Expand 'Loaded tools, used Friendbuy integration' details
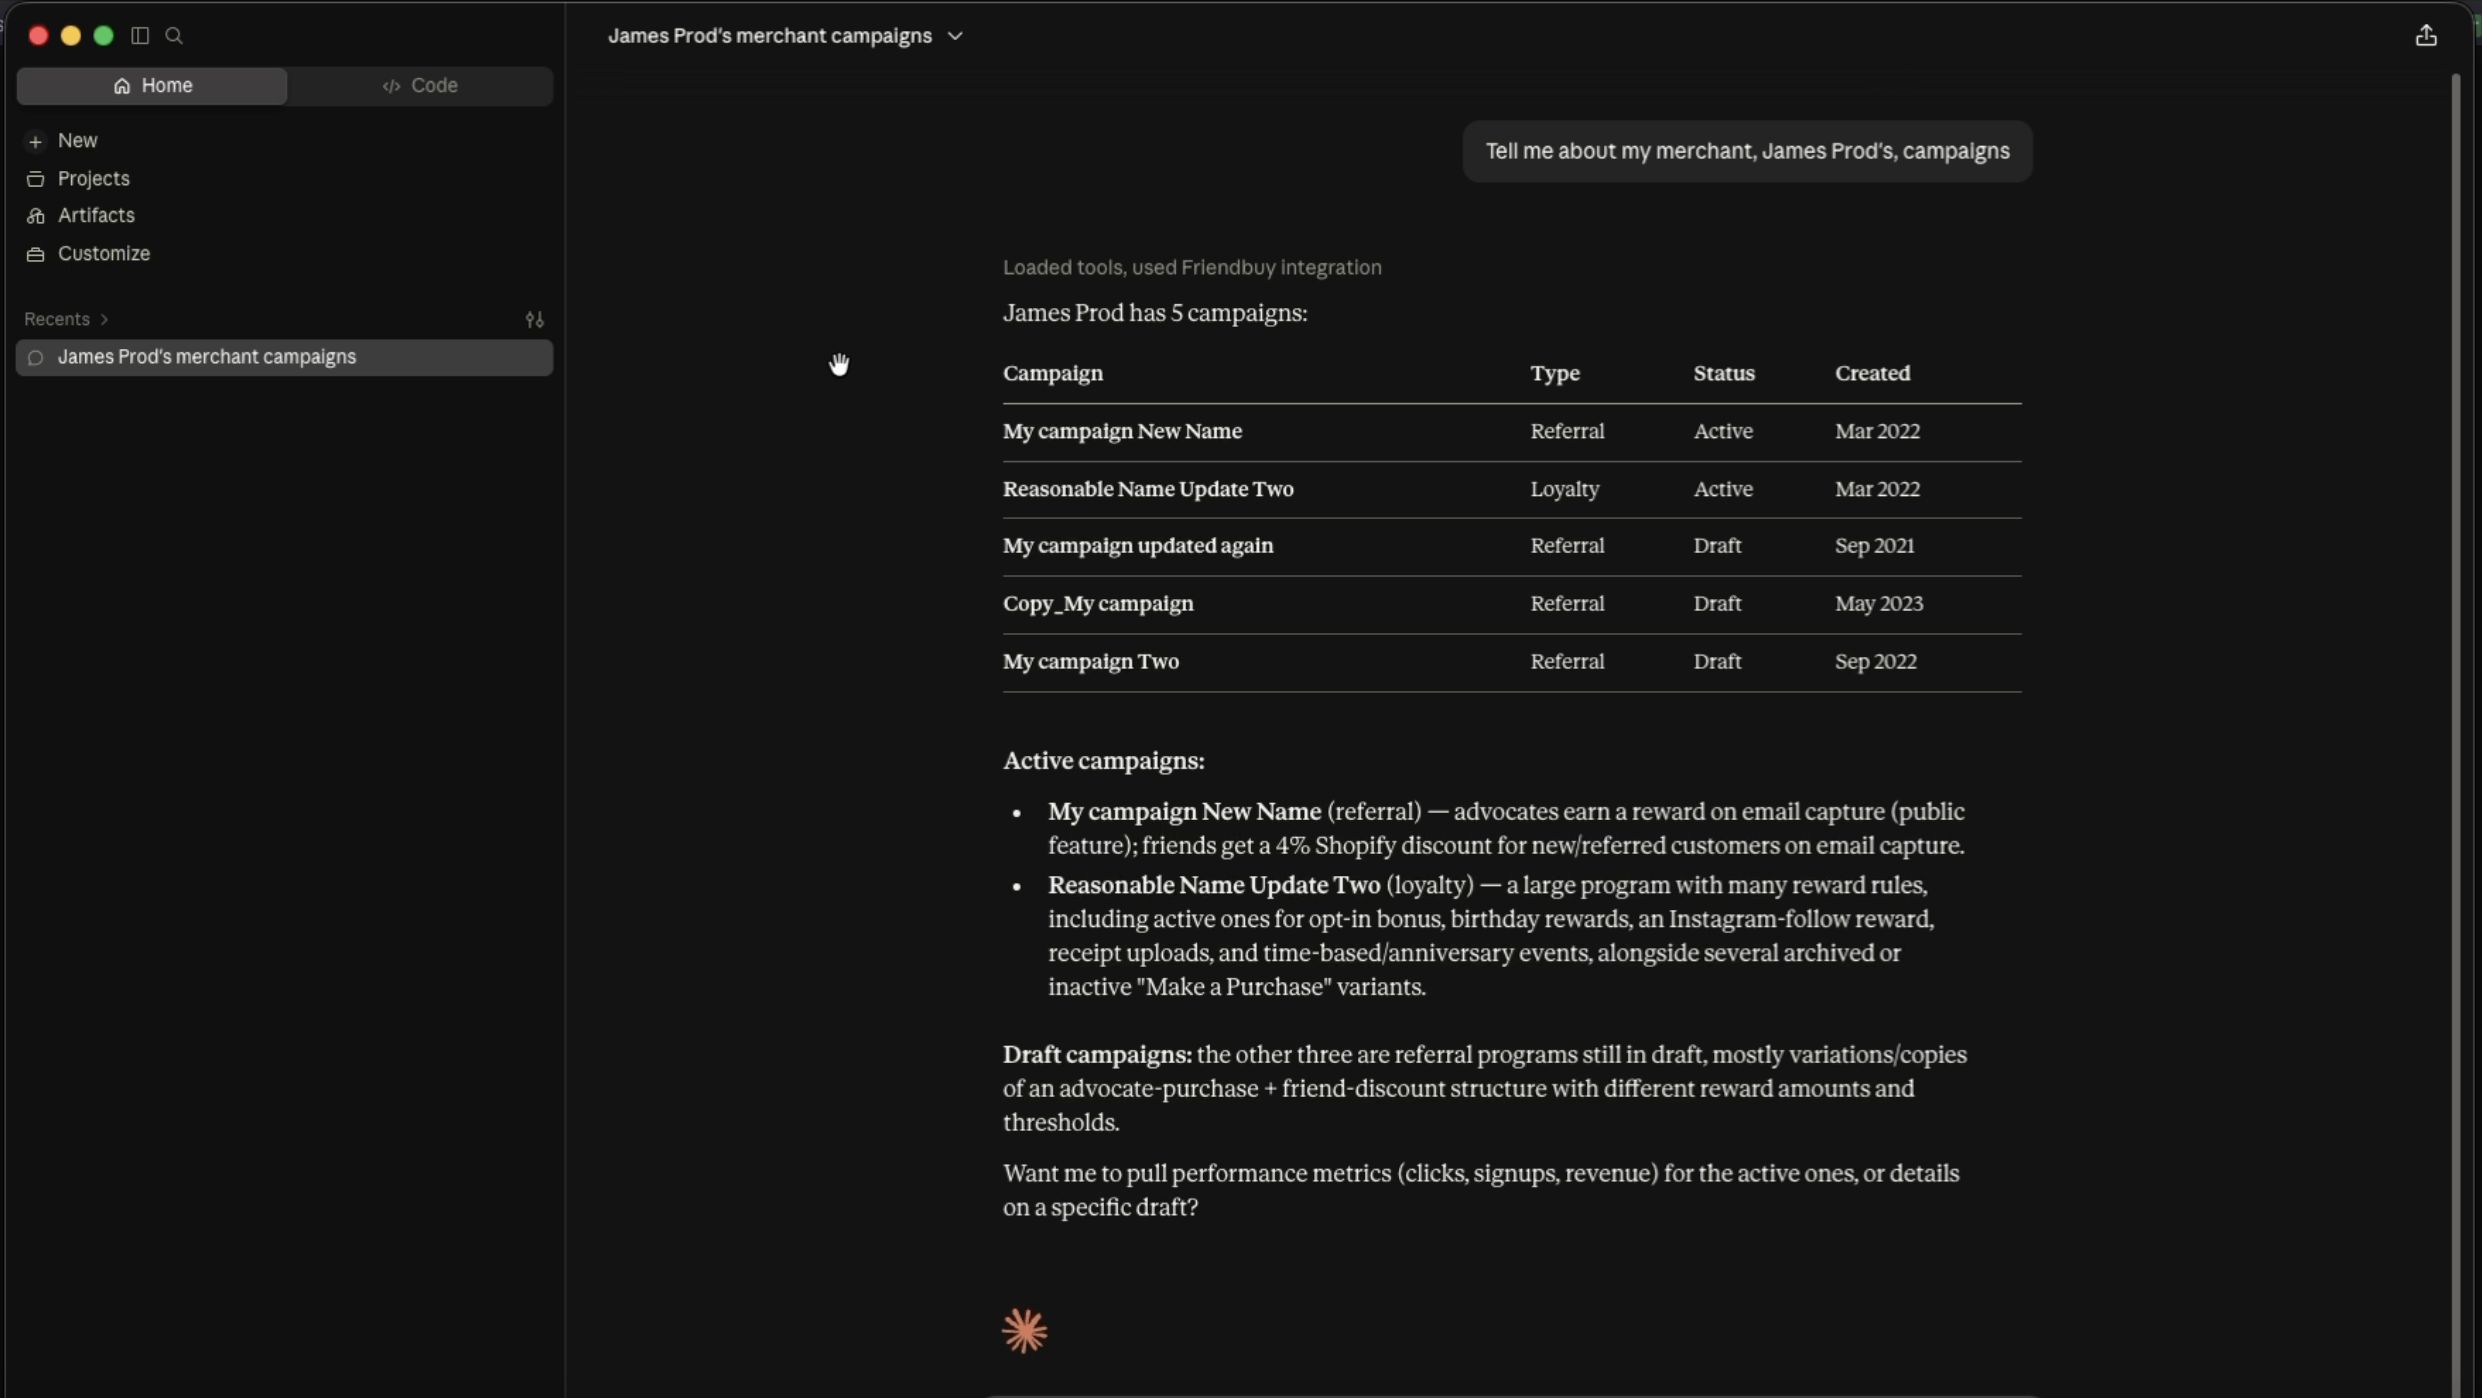 click(x=1192, y=267)
